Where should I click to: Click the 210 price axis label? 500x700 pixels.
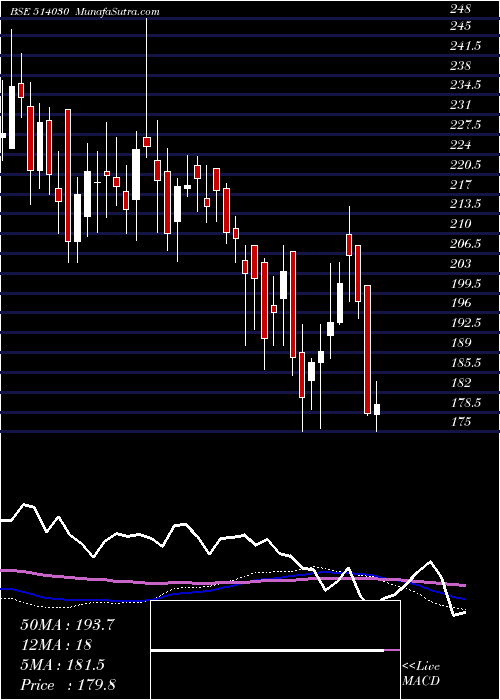point(460,224)
